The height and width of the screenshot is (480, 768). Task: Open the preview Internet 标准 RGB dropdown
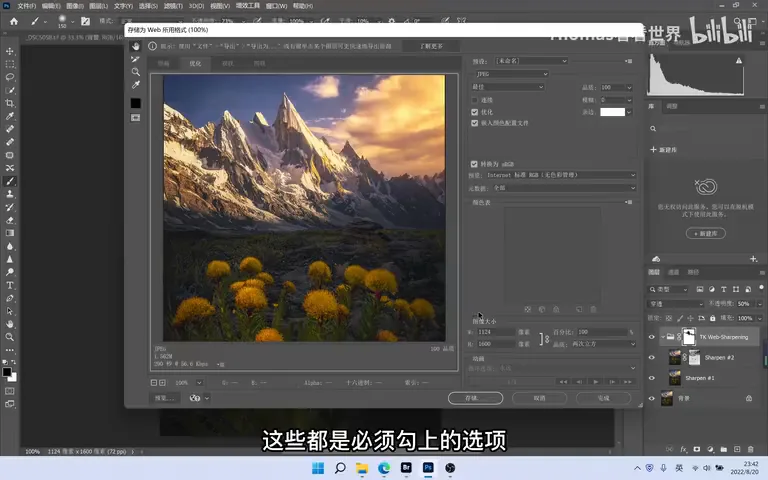pyautogui.click(x=560, y=175)
